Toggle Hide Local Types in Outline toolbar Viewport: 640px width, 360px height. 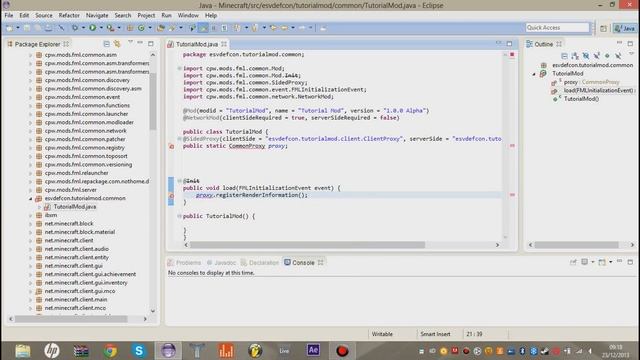click(x=618, y=56)
